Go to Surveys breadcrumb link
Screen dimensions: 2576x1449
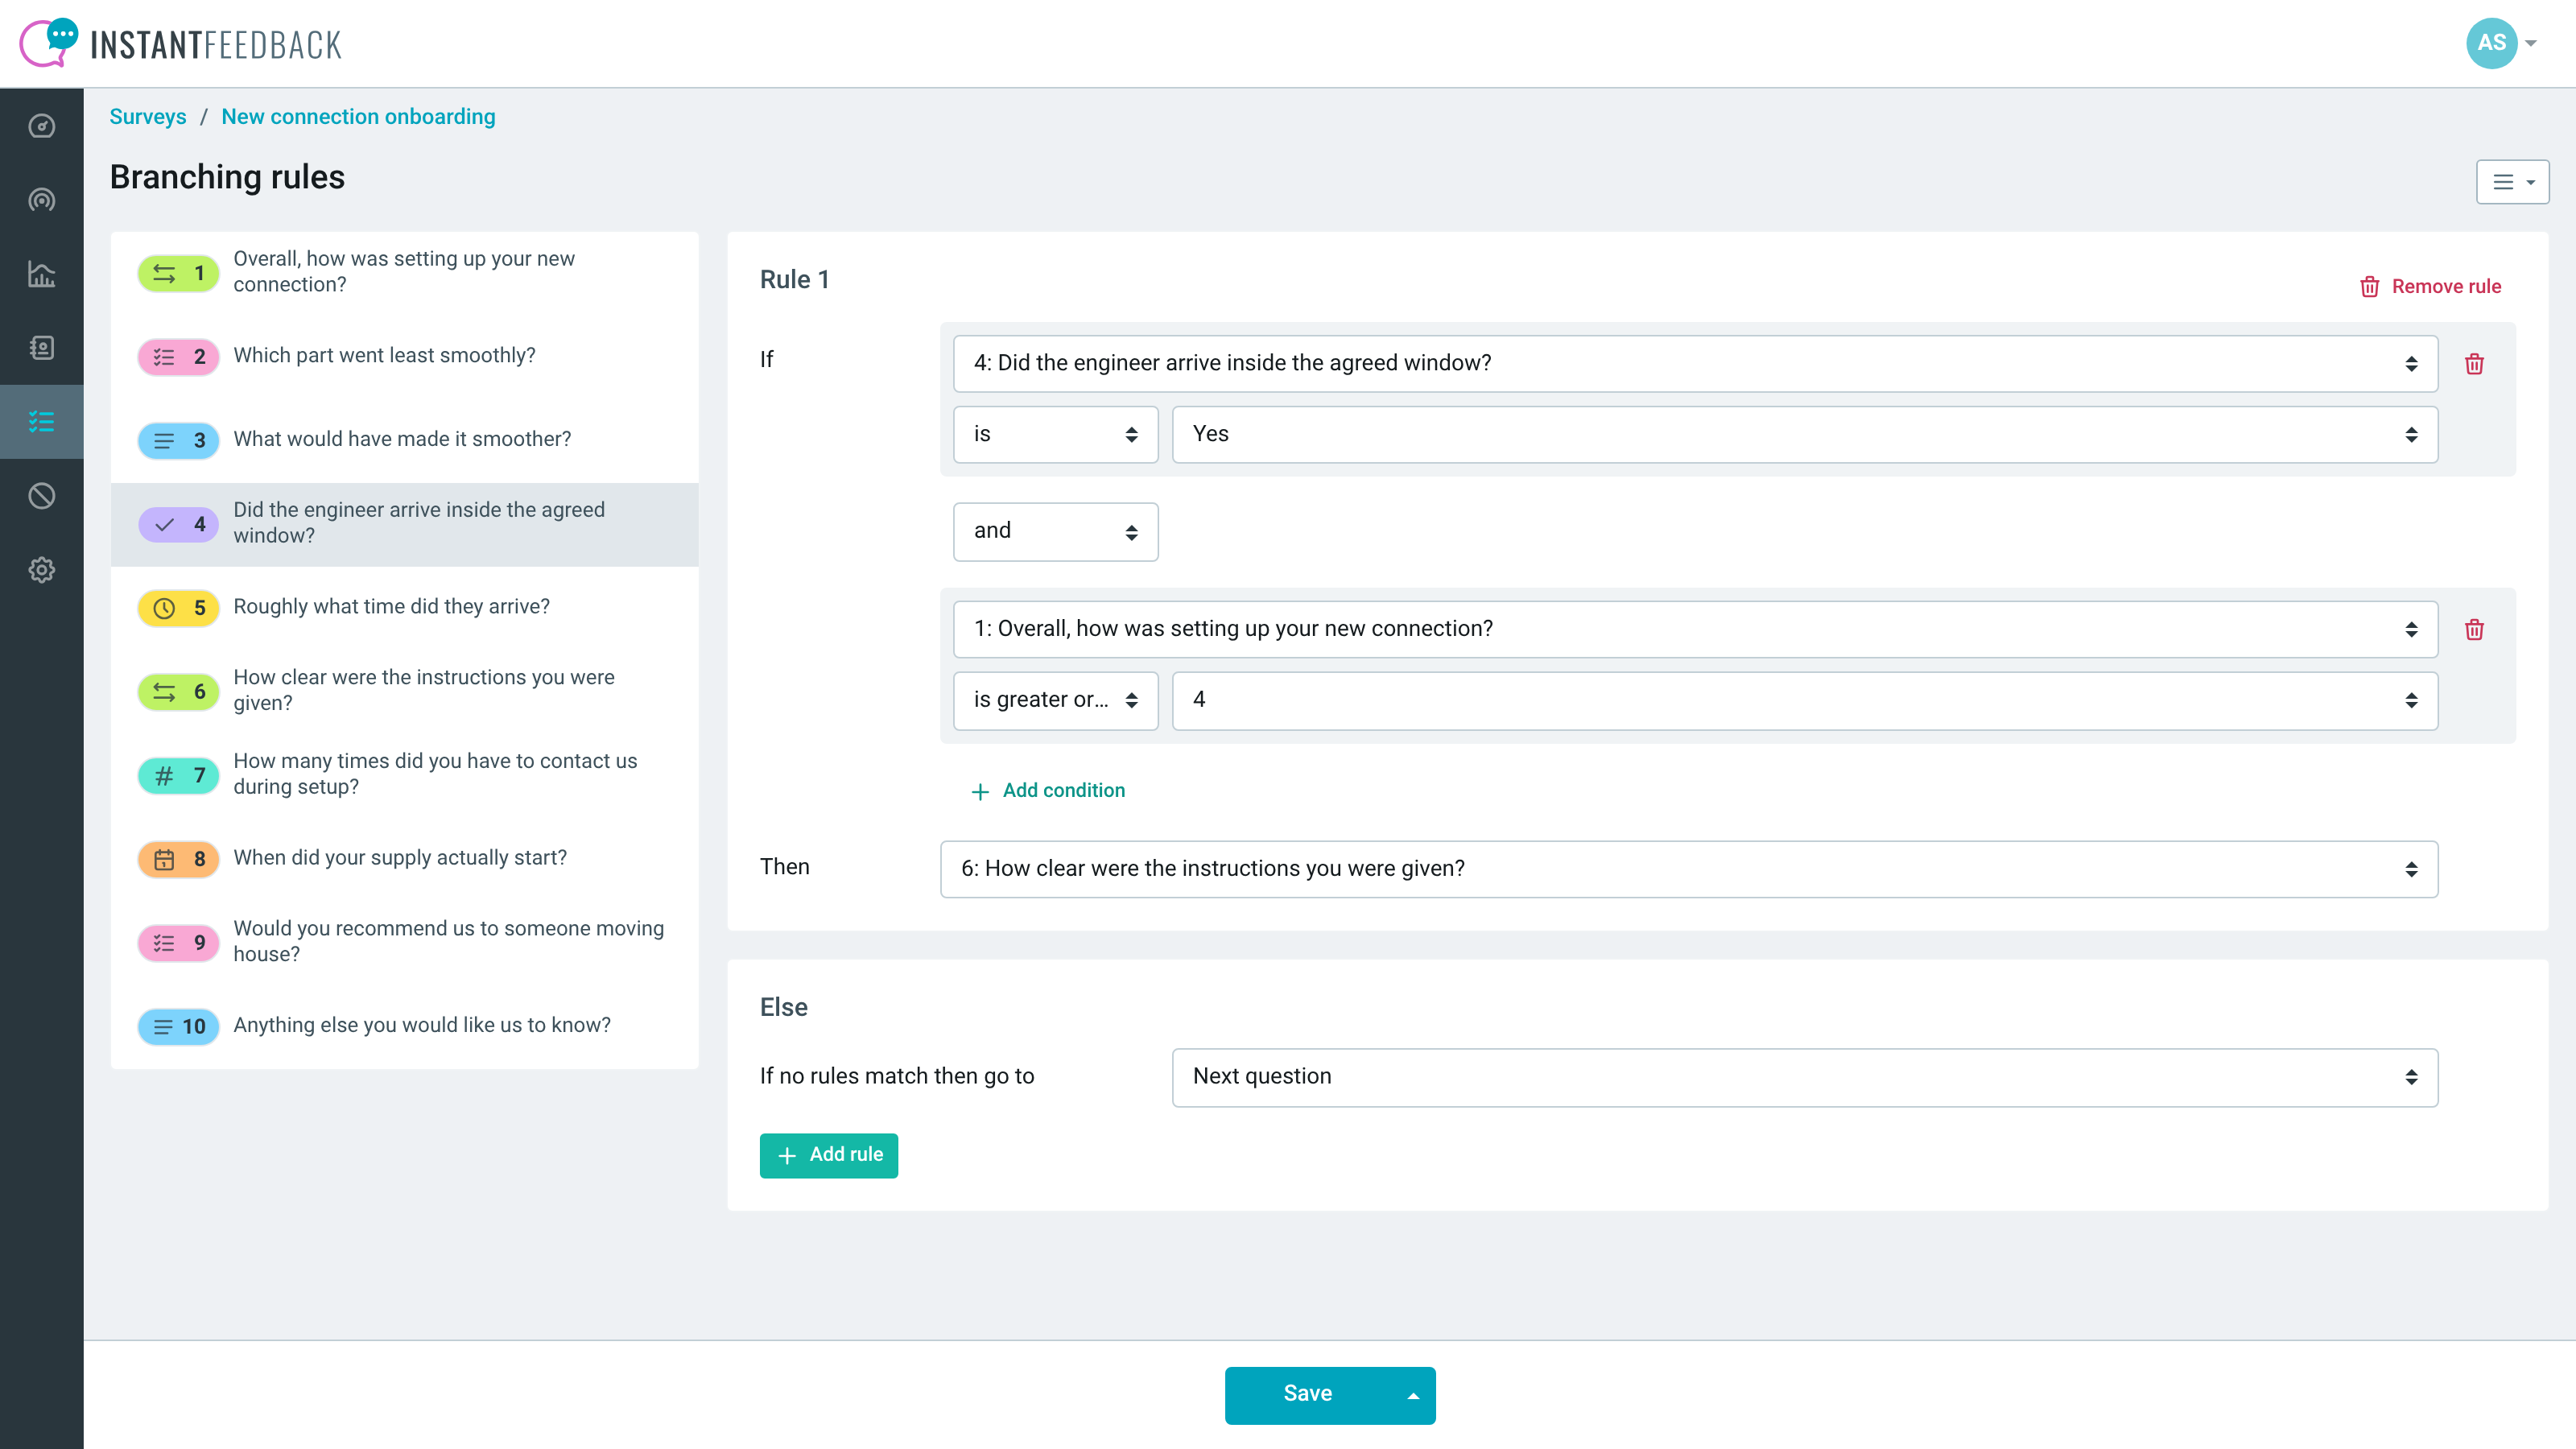click(x=148, y=117)
